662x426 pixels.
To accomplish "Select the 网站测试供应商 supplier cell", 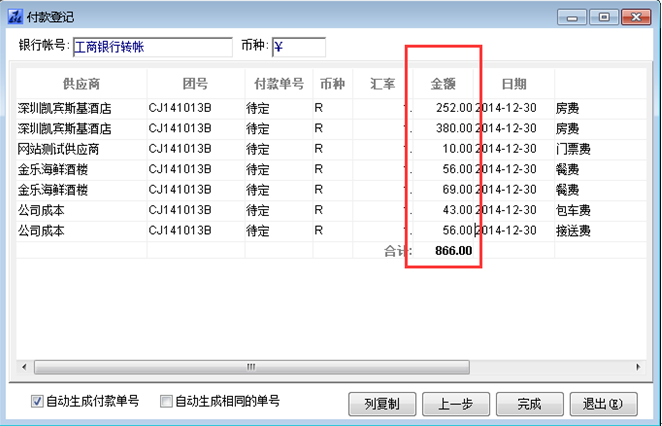I will click(81, 149).
